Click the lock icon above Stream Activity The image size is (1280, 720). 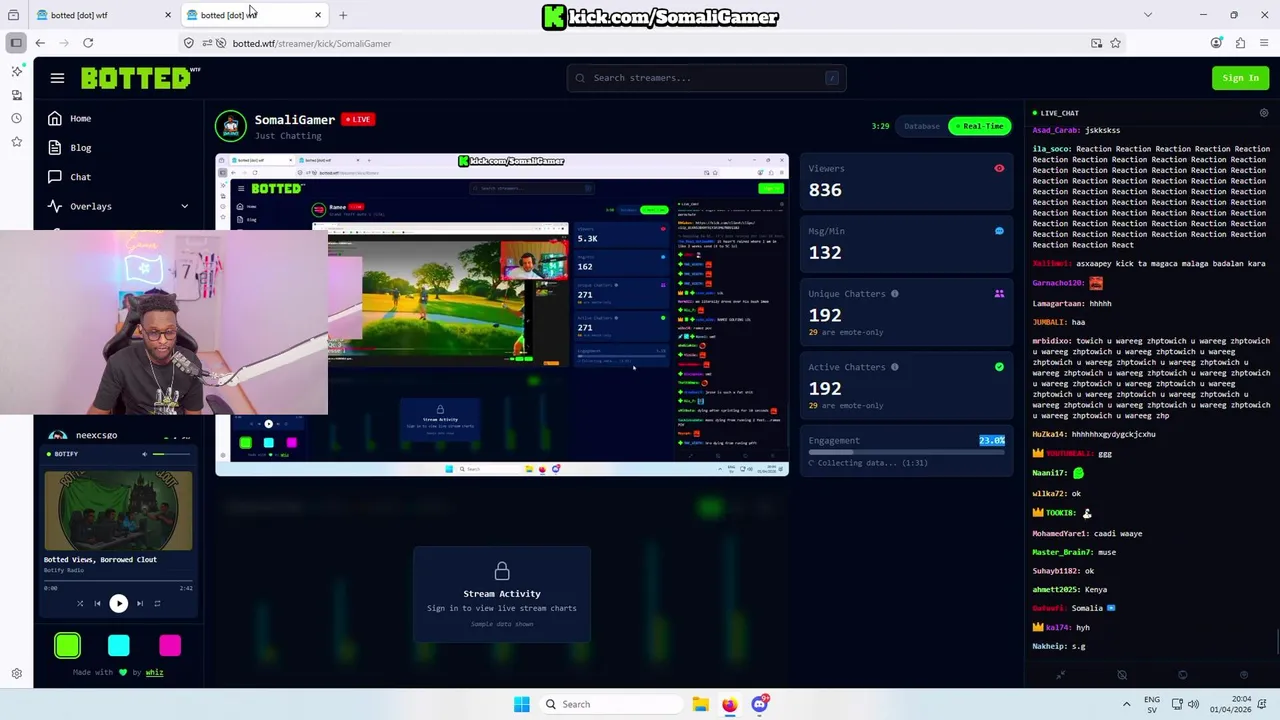(502, 571)
